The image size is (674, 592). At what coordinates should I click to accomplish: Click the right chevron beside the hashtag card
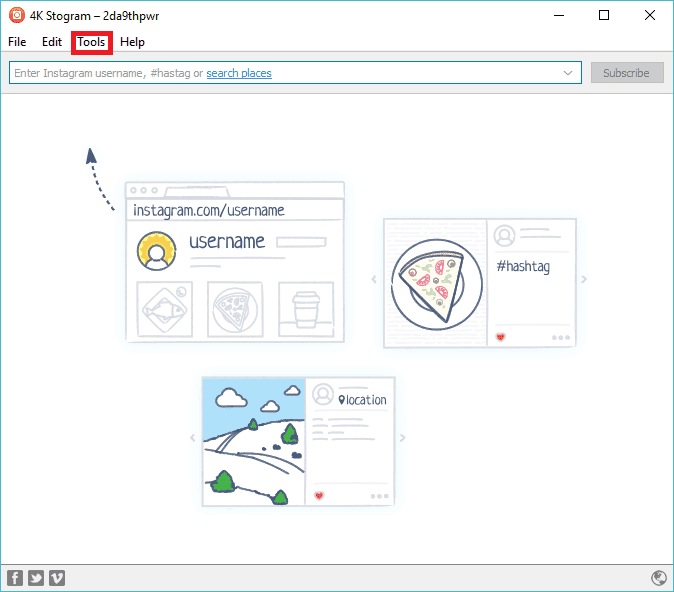click(x=584, y=279)
